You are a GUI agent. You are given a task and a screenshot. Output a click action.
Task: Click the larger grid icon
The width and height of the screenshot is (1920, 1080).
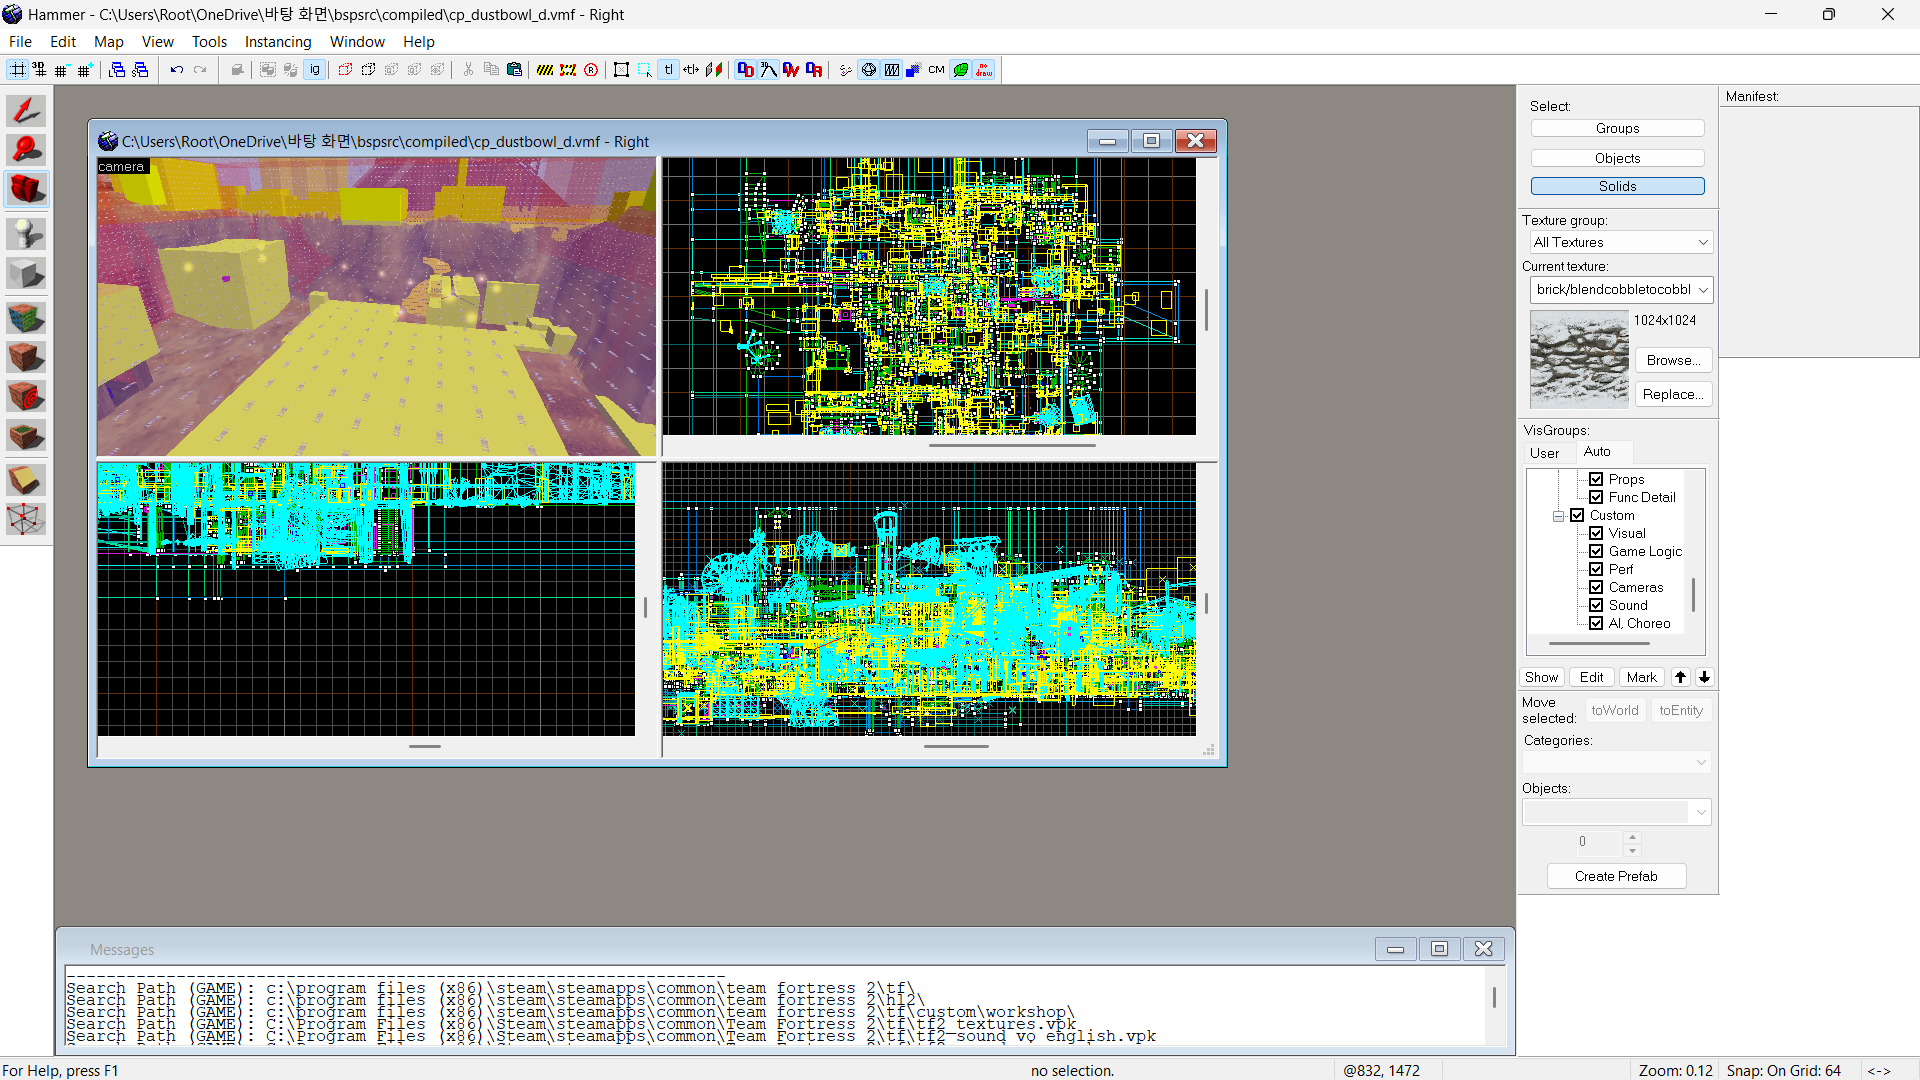[x=85, y=70]
